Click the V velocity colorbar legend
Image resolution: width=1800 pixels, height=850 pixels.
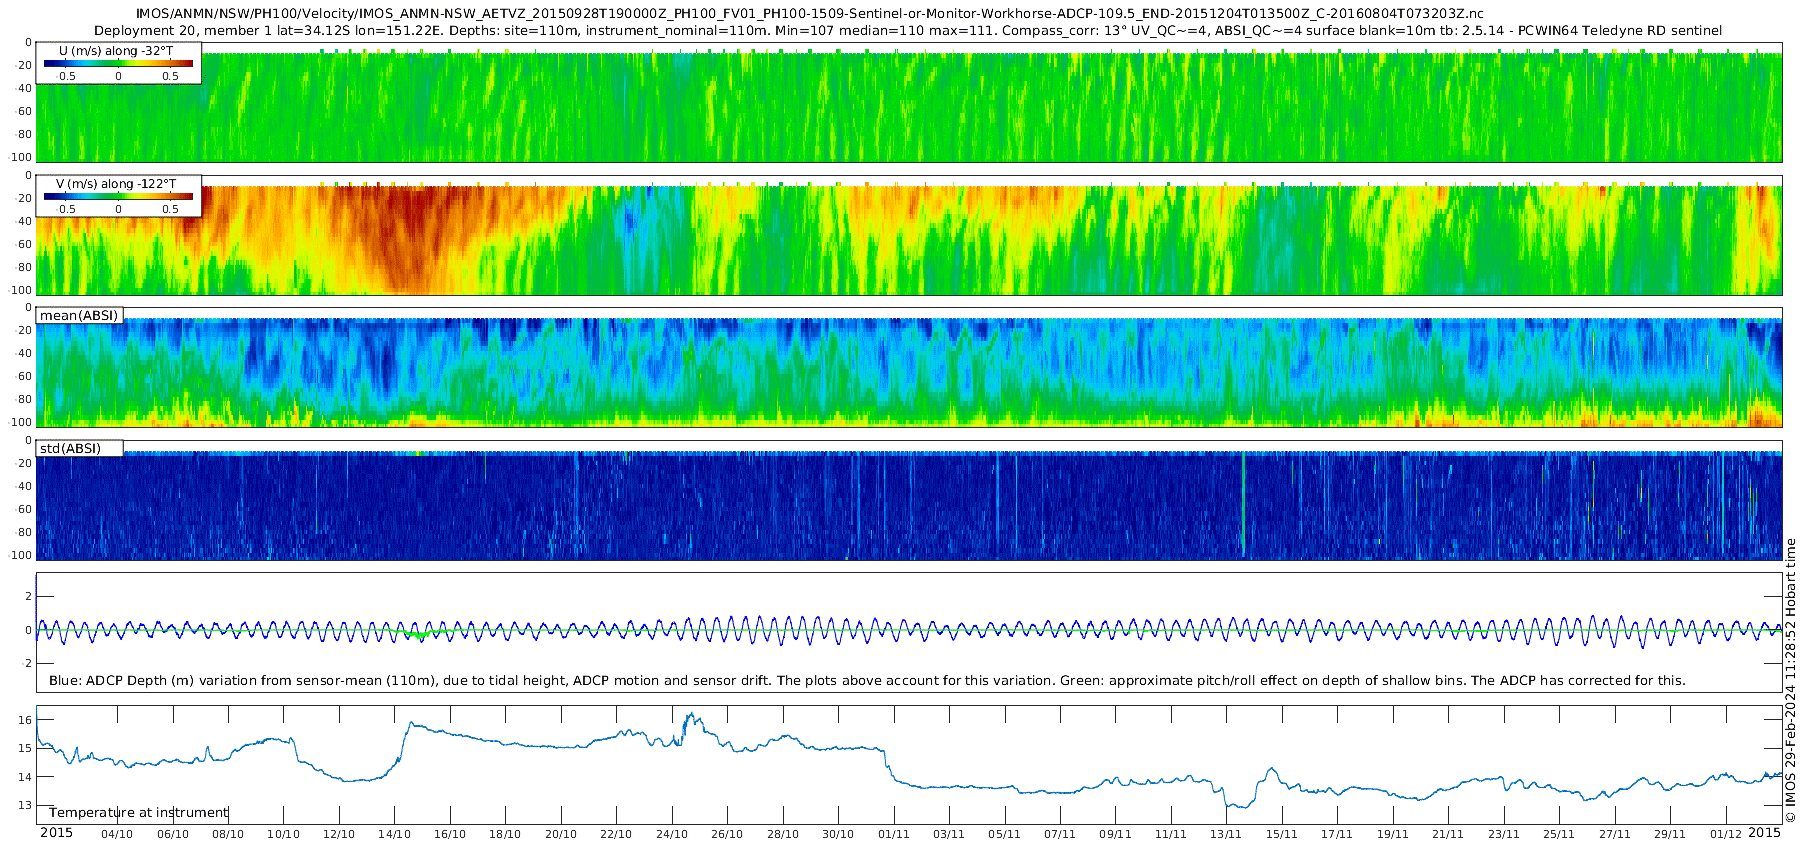pyautogui.click(x=118, y=196)
